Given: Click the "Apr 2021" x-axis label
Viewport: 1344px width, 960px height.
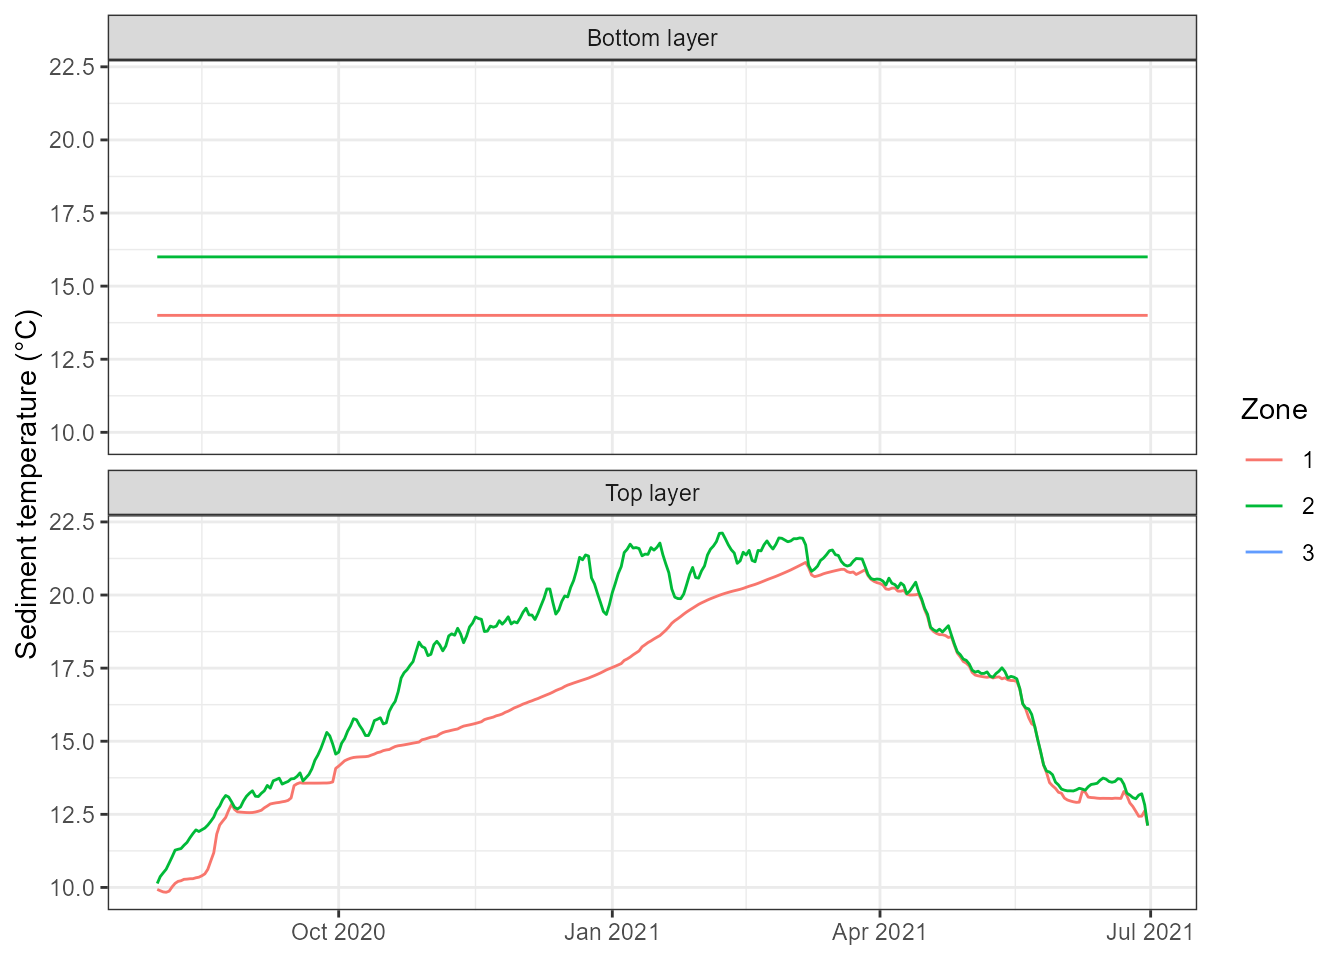Looking at the screenshot, I should (x=880, y=932).
